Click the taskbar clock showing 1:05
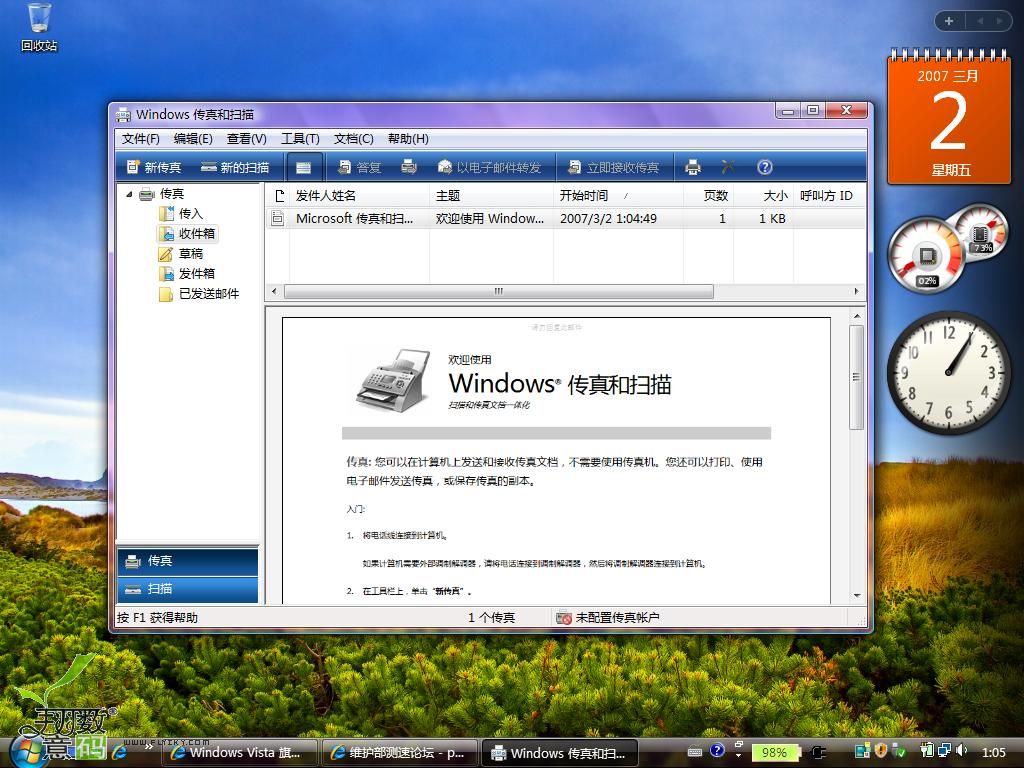Image resolution: width=1024 pixels, height=768 pixels. pos(993,752)
